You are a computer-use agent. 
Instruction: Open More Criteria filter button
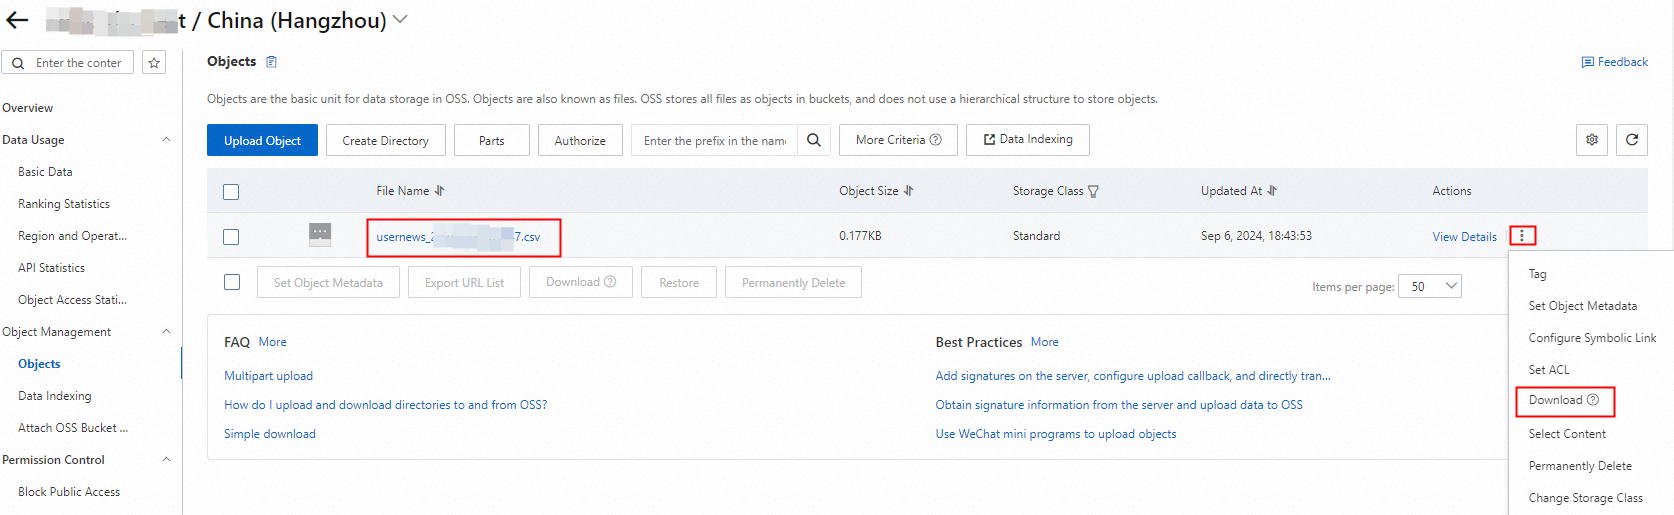(x=898, y=140)
